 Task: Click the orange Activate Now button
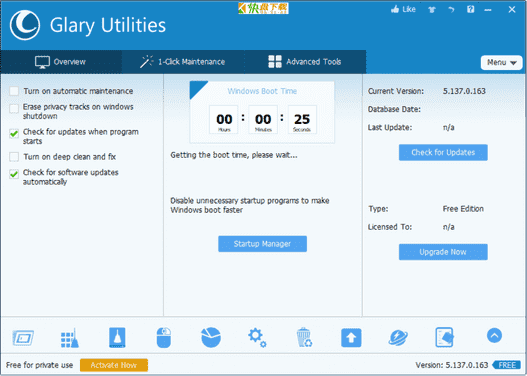(114, 365)
